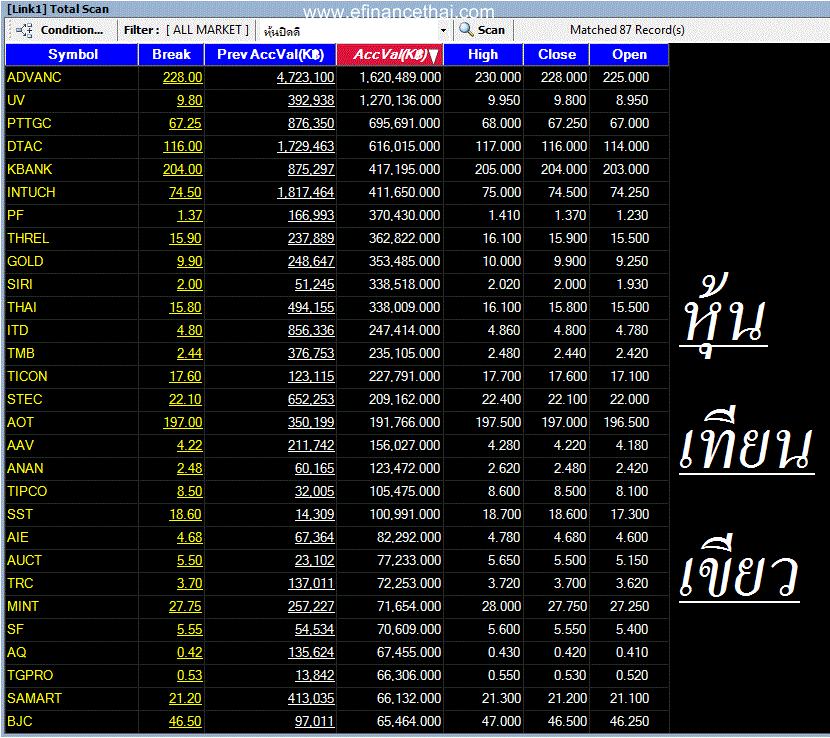Select the BJC symbol

pos(20,722)
